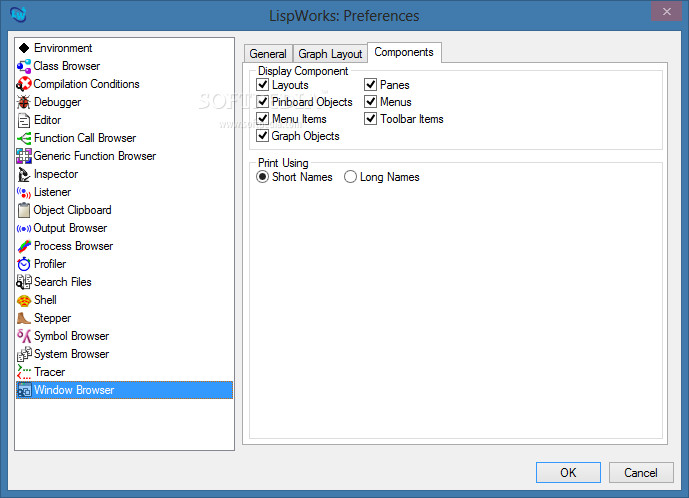
Task: Select the Symbol Browser label
Action: click(x=72, y=336)
